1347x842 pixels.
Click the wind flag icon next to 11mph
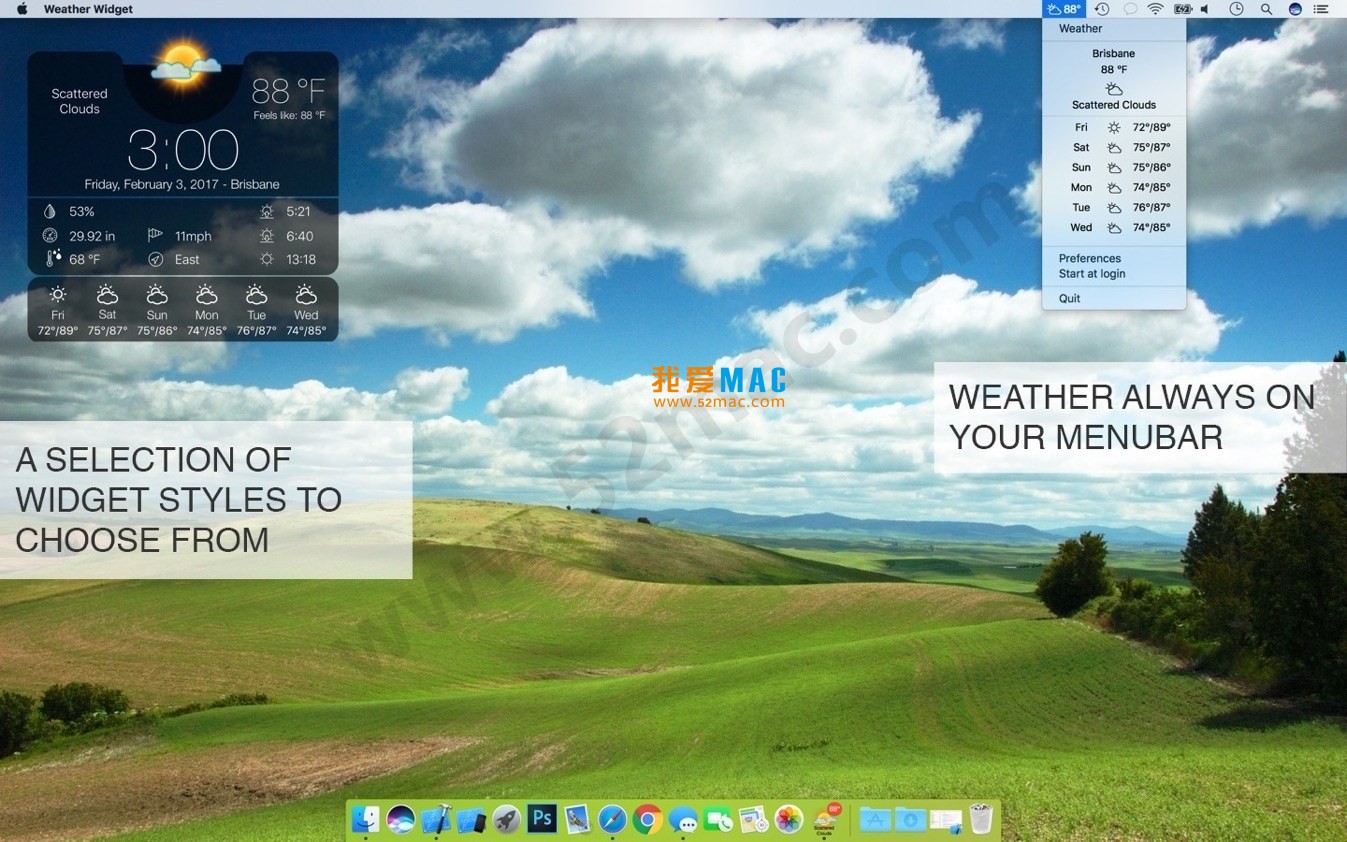(155, 234)
